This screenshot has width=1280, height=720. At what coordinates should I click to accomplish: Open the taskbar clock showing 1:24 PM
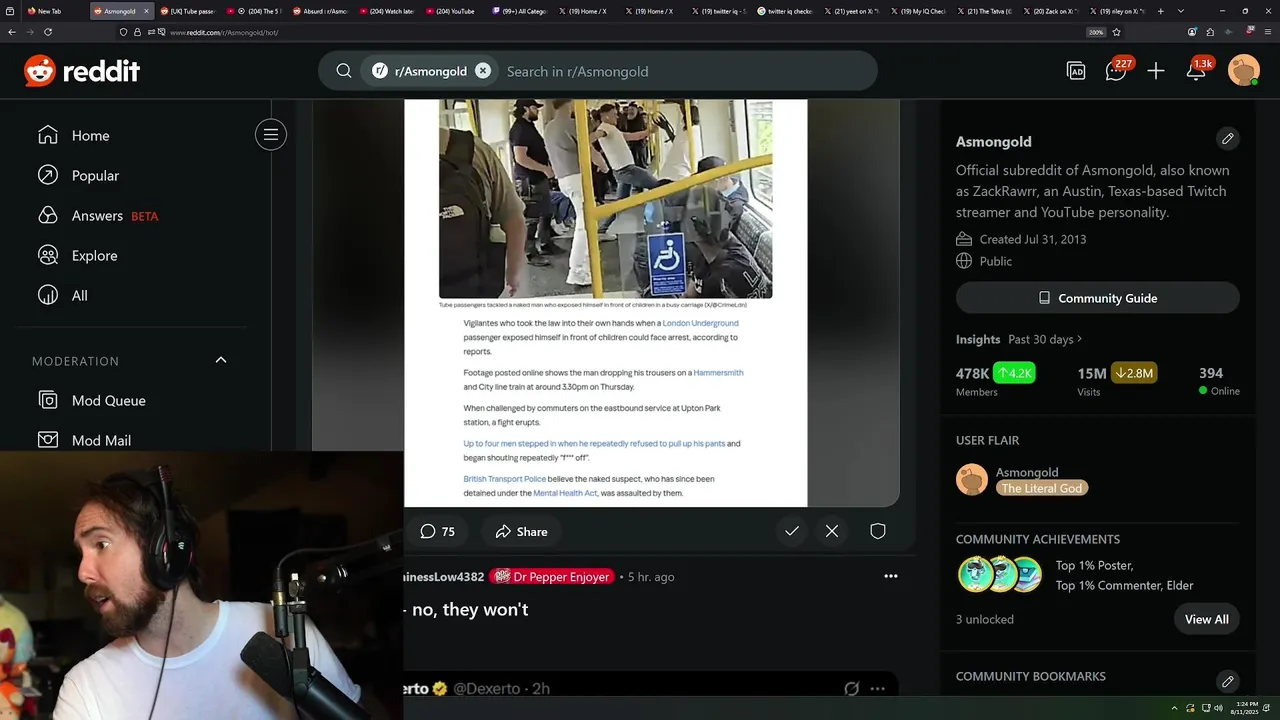[1247, 708]
